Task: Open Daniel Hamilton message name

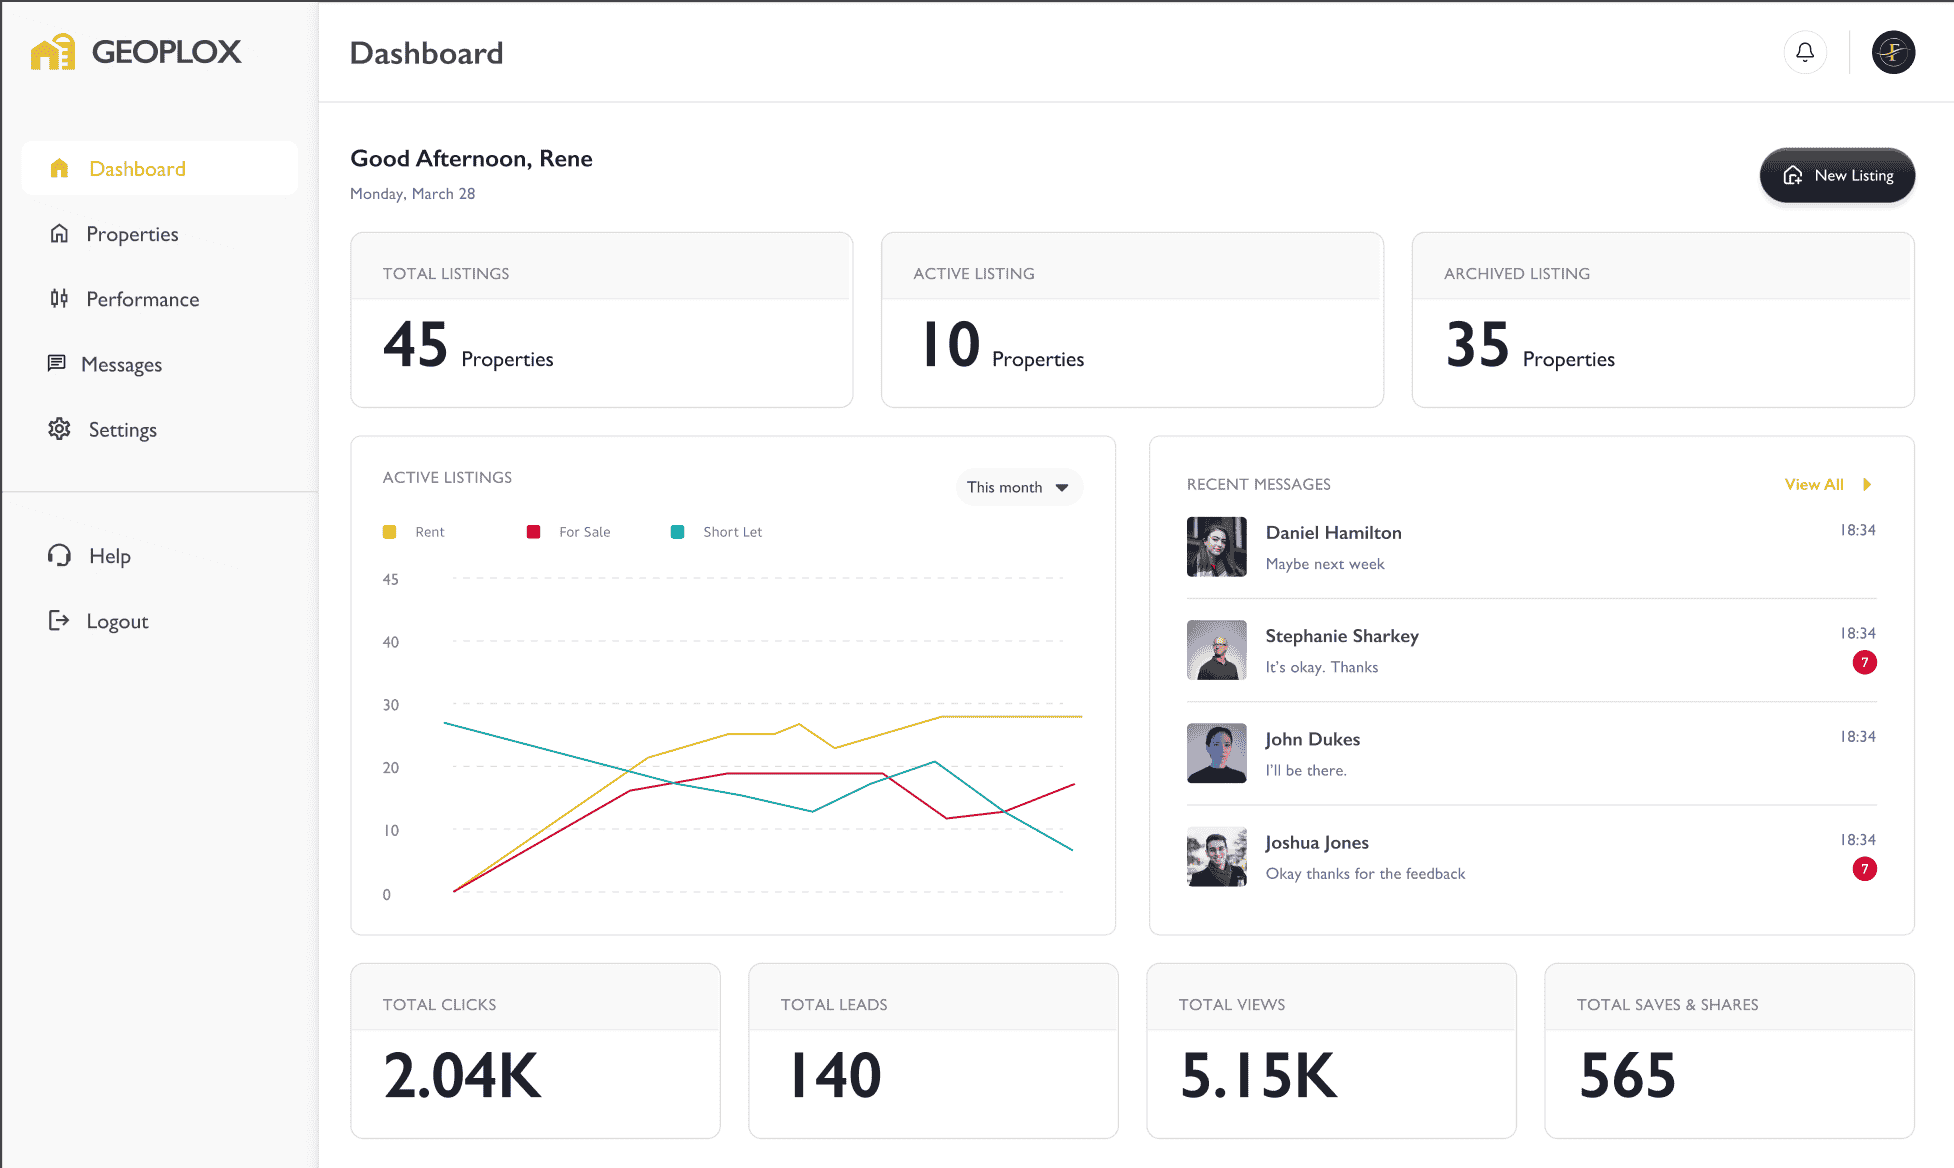Action: pyautogui.click(x=1333, y=533)
